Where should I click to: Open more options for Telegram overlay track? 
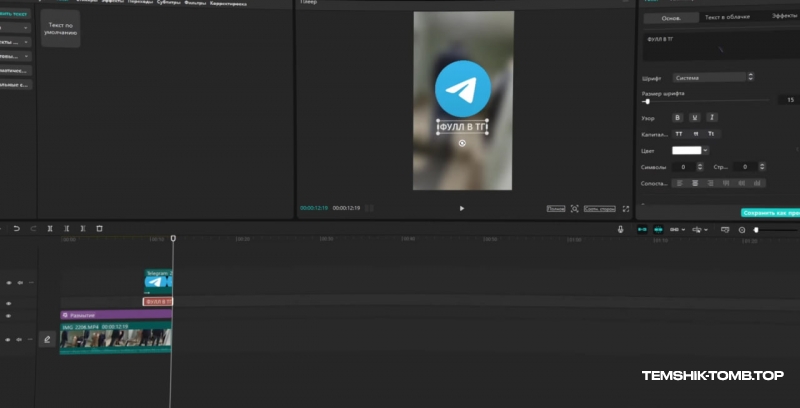(x=31, y=283)
